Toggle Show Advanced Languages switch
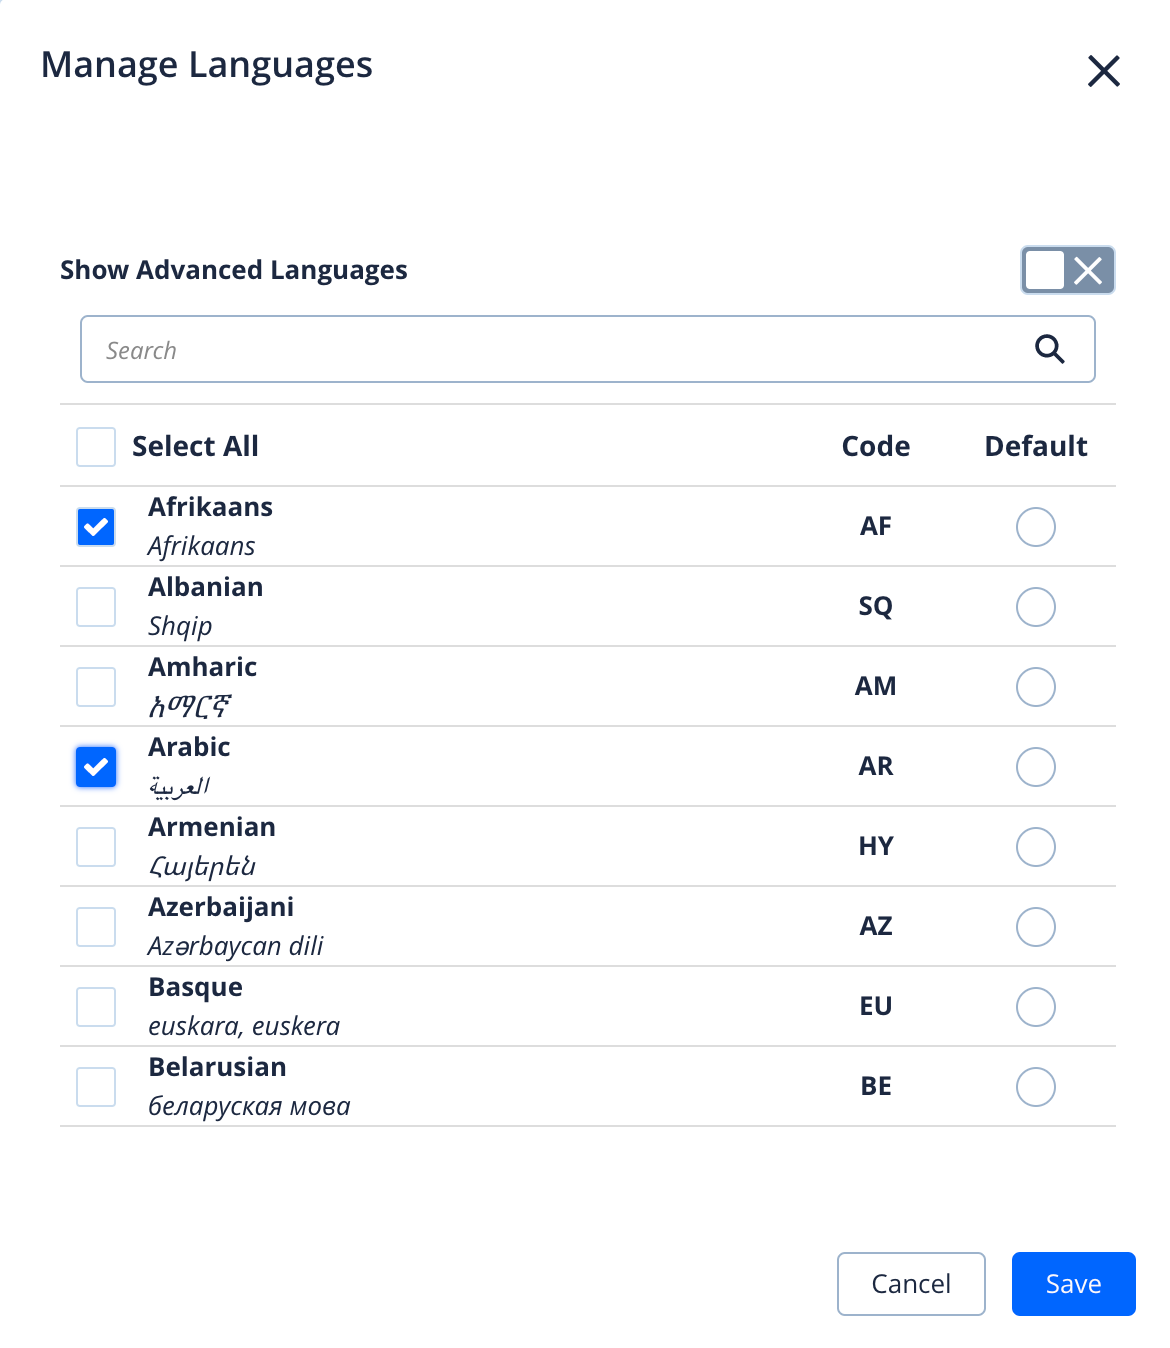This screenshot has width=1170, height=1348. [1067, 270]
